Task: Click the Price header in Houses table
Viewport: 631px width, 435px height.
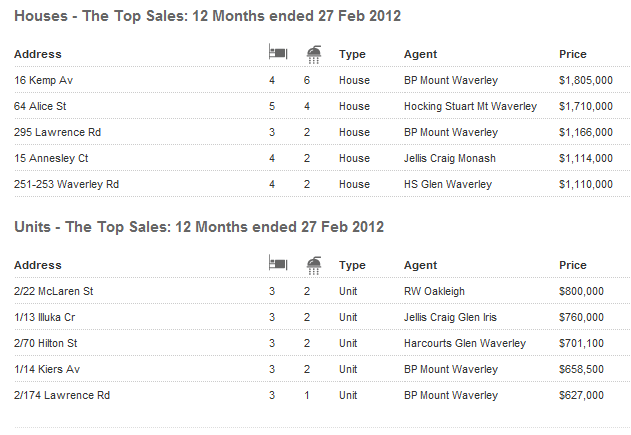Action: tap(573, 54)
